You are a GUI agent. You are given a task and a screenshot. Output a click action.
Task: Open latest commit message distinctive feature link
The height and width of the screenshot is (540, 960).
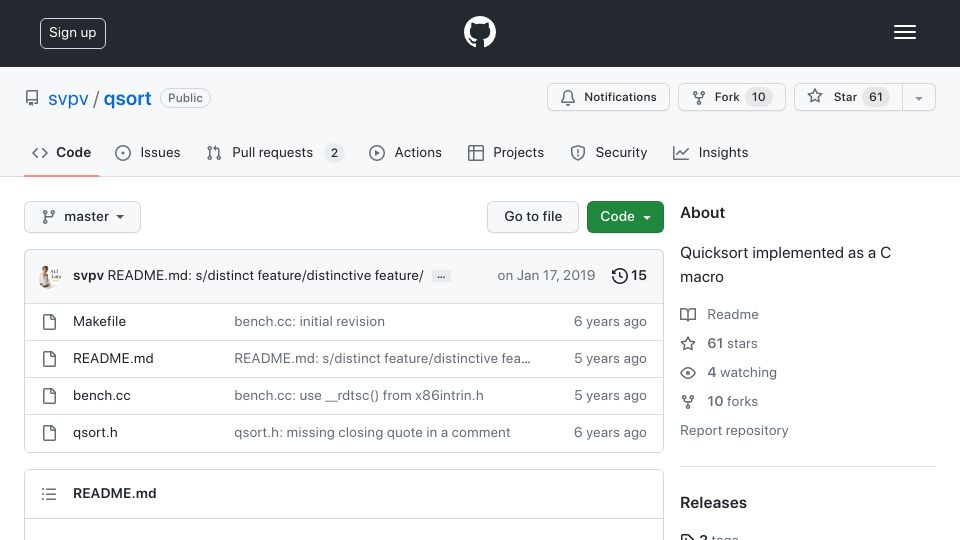coord(265,276)
